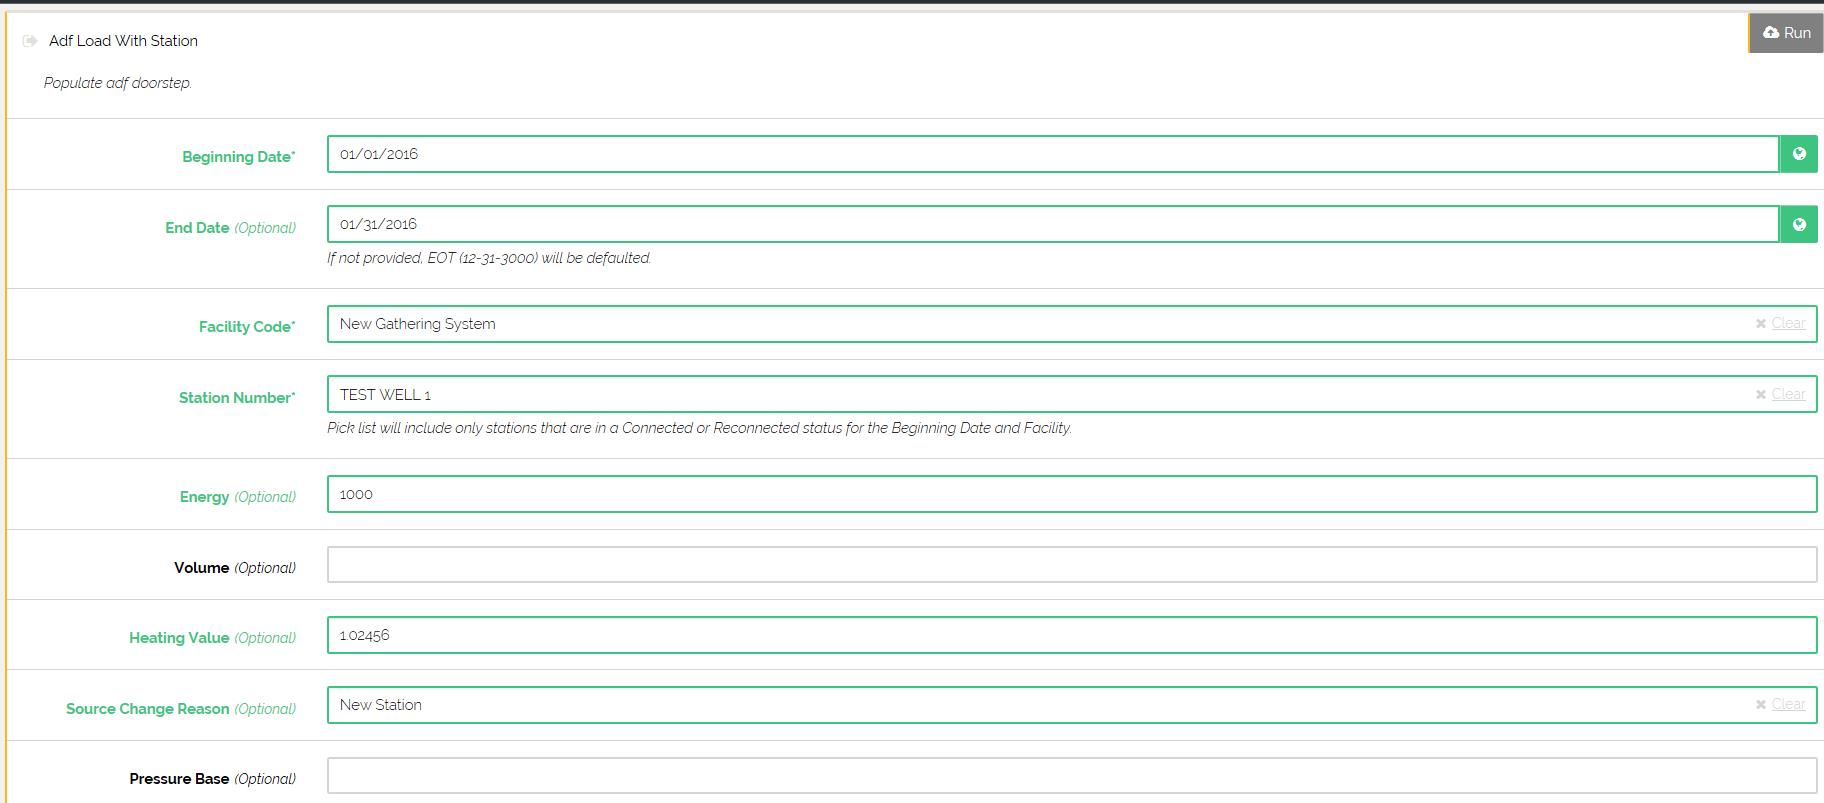The width and height of the screenshot is (1824, 803).
Task: Click the Pressure Base field label
Action: click(x=179, y=779)
